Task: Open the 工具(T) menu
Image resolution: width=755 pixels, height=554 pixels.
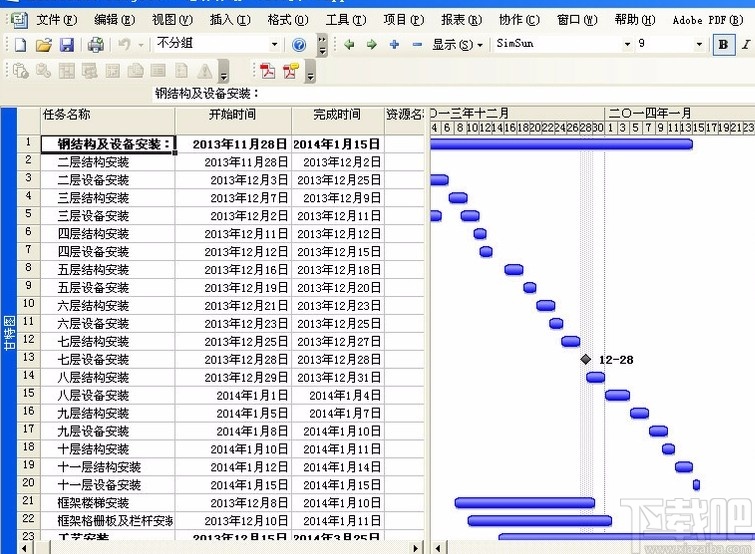Action: [346, 20]
